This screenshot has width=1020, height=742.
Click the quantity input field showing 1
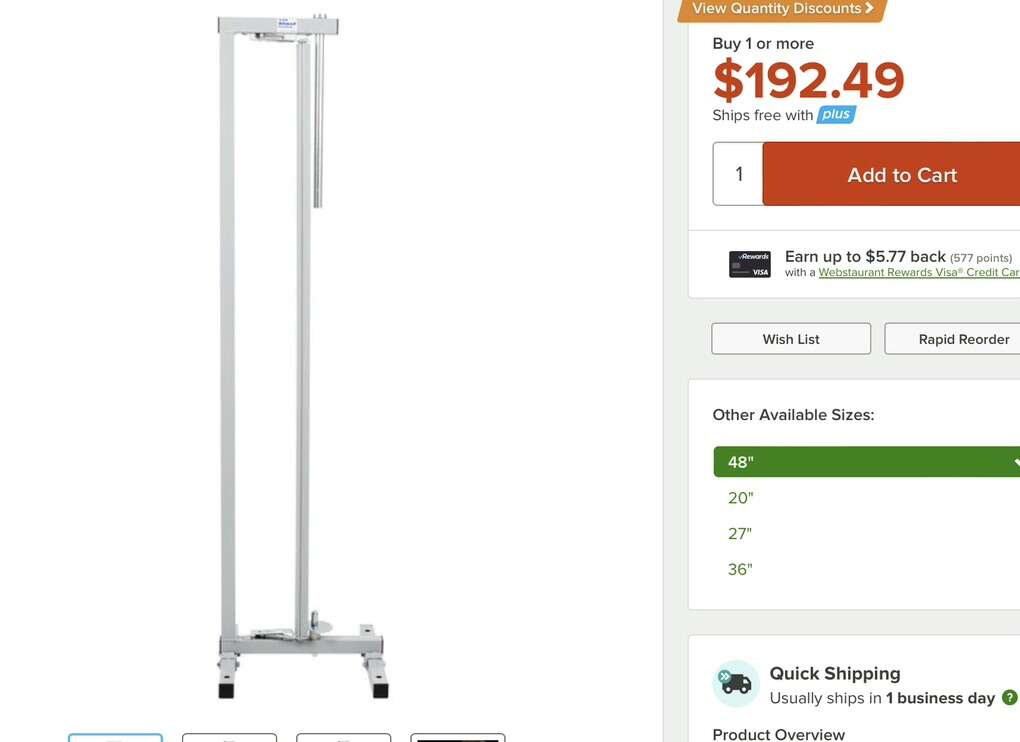pyautogui.click(x=737, y=173)
